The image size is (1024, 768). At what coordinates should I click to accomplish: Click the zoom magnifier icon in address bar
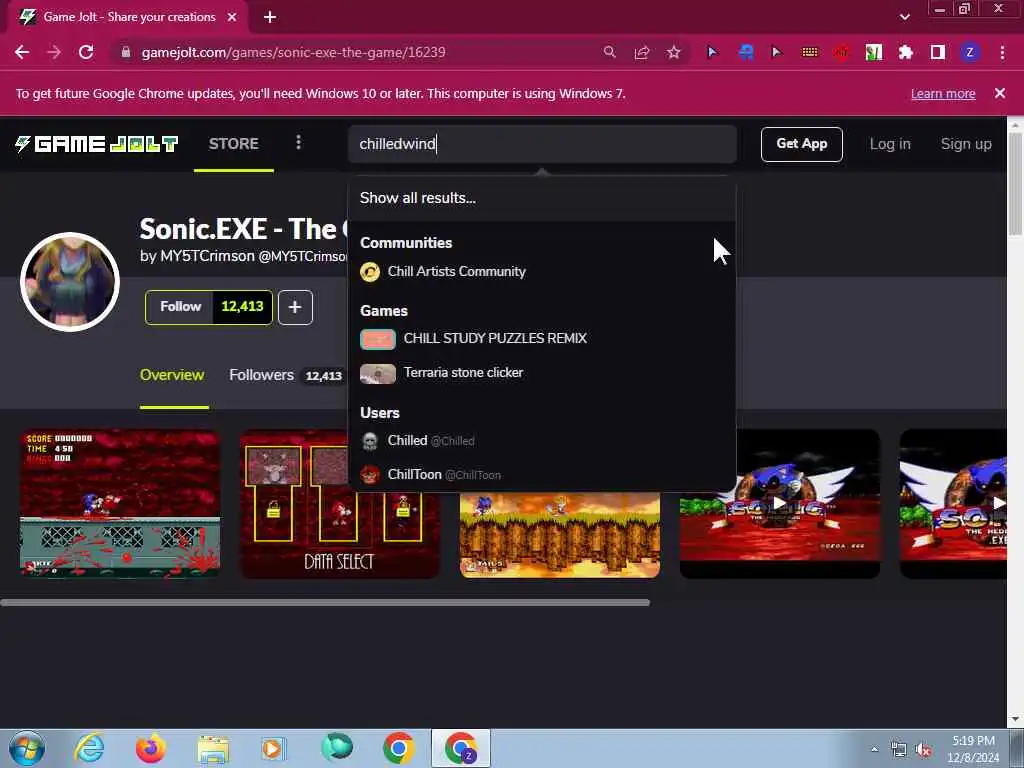609,52
